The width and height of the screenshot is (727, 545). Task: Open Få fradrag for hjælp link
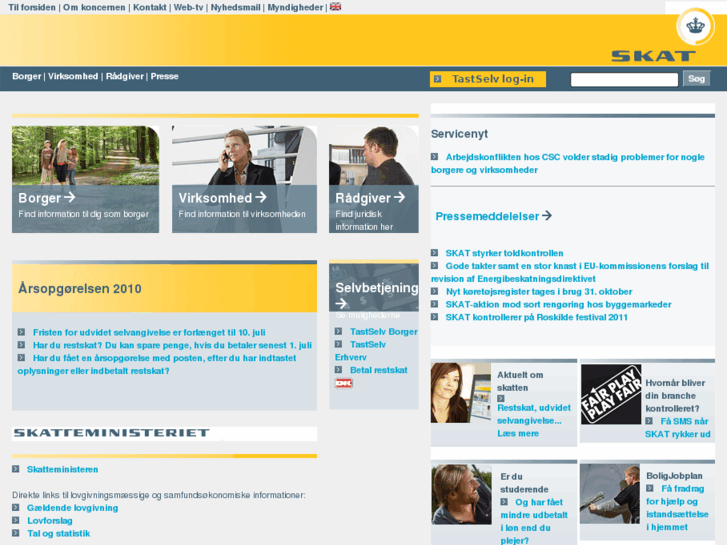coord(677,508)
